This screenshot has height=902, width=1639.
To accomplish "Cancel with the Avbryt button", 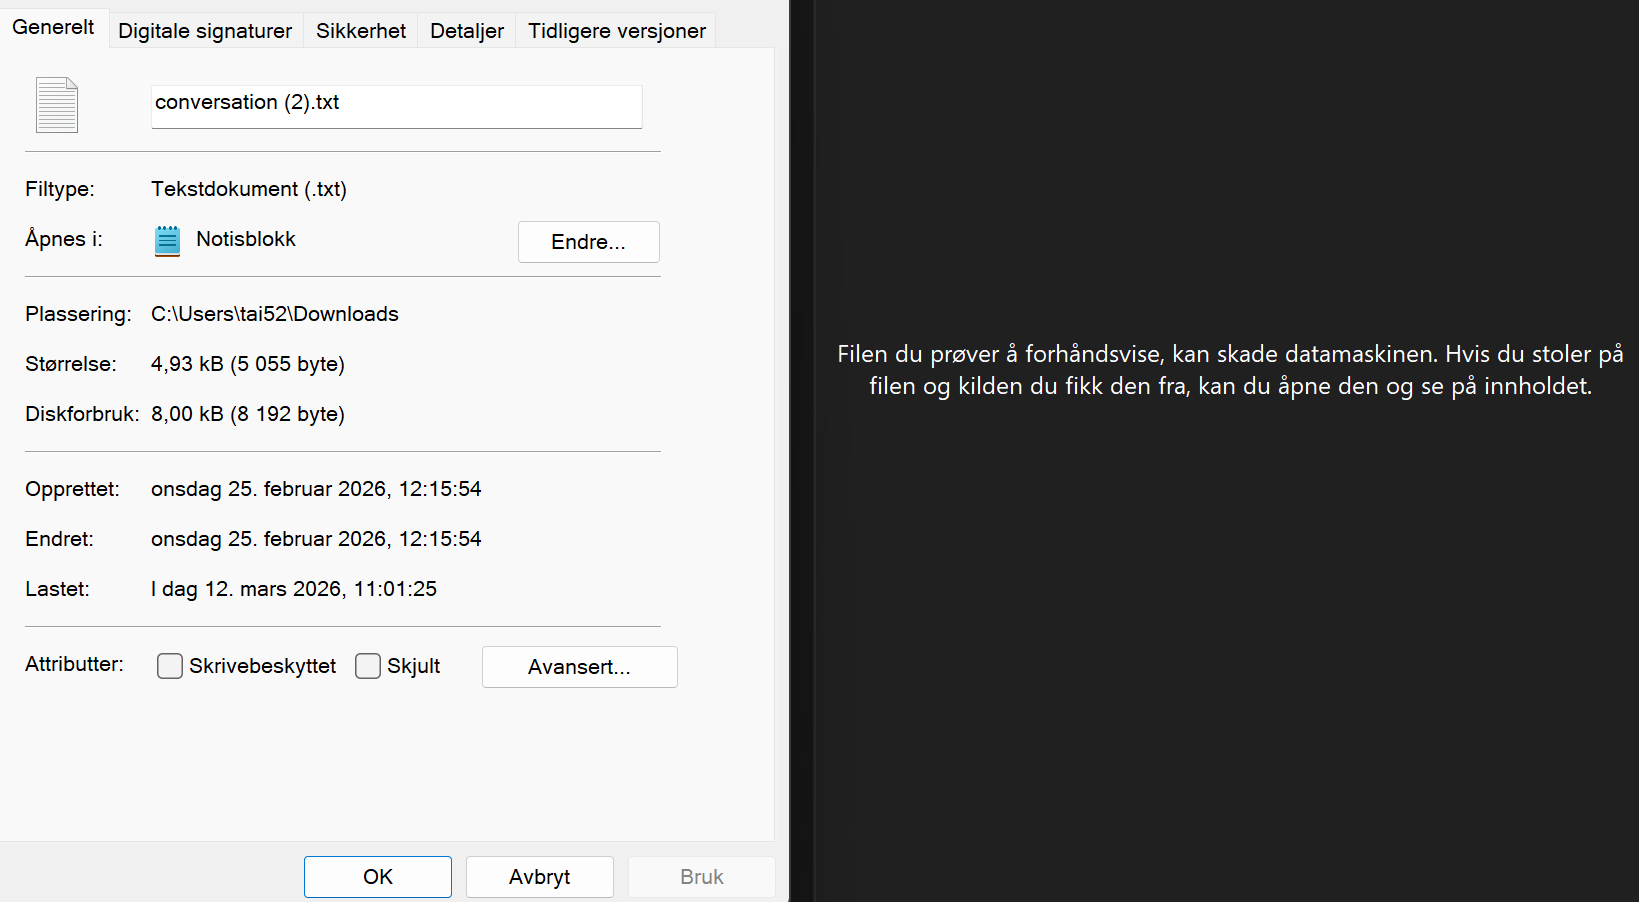I will tap(540, 877).
